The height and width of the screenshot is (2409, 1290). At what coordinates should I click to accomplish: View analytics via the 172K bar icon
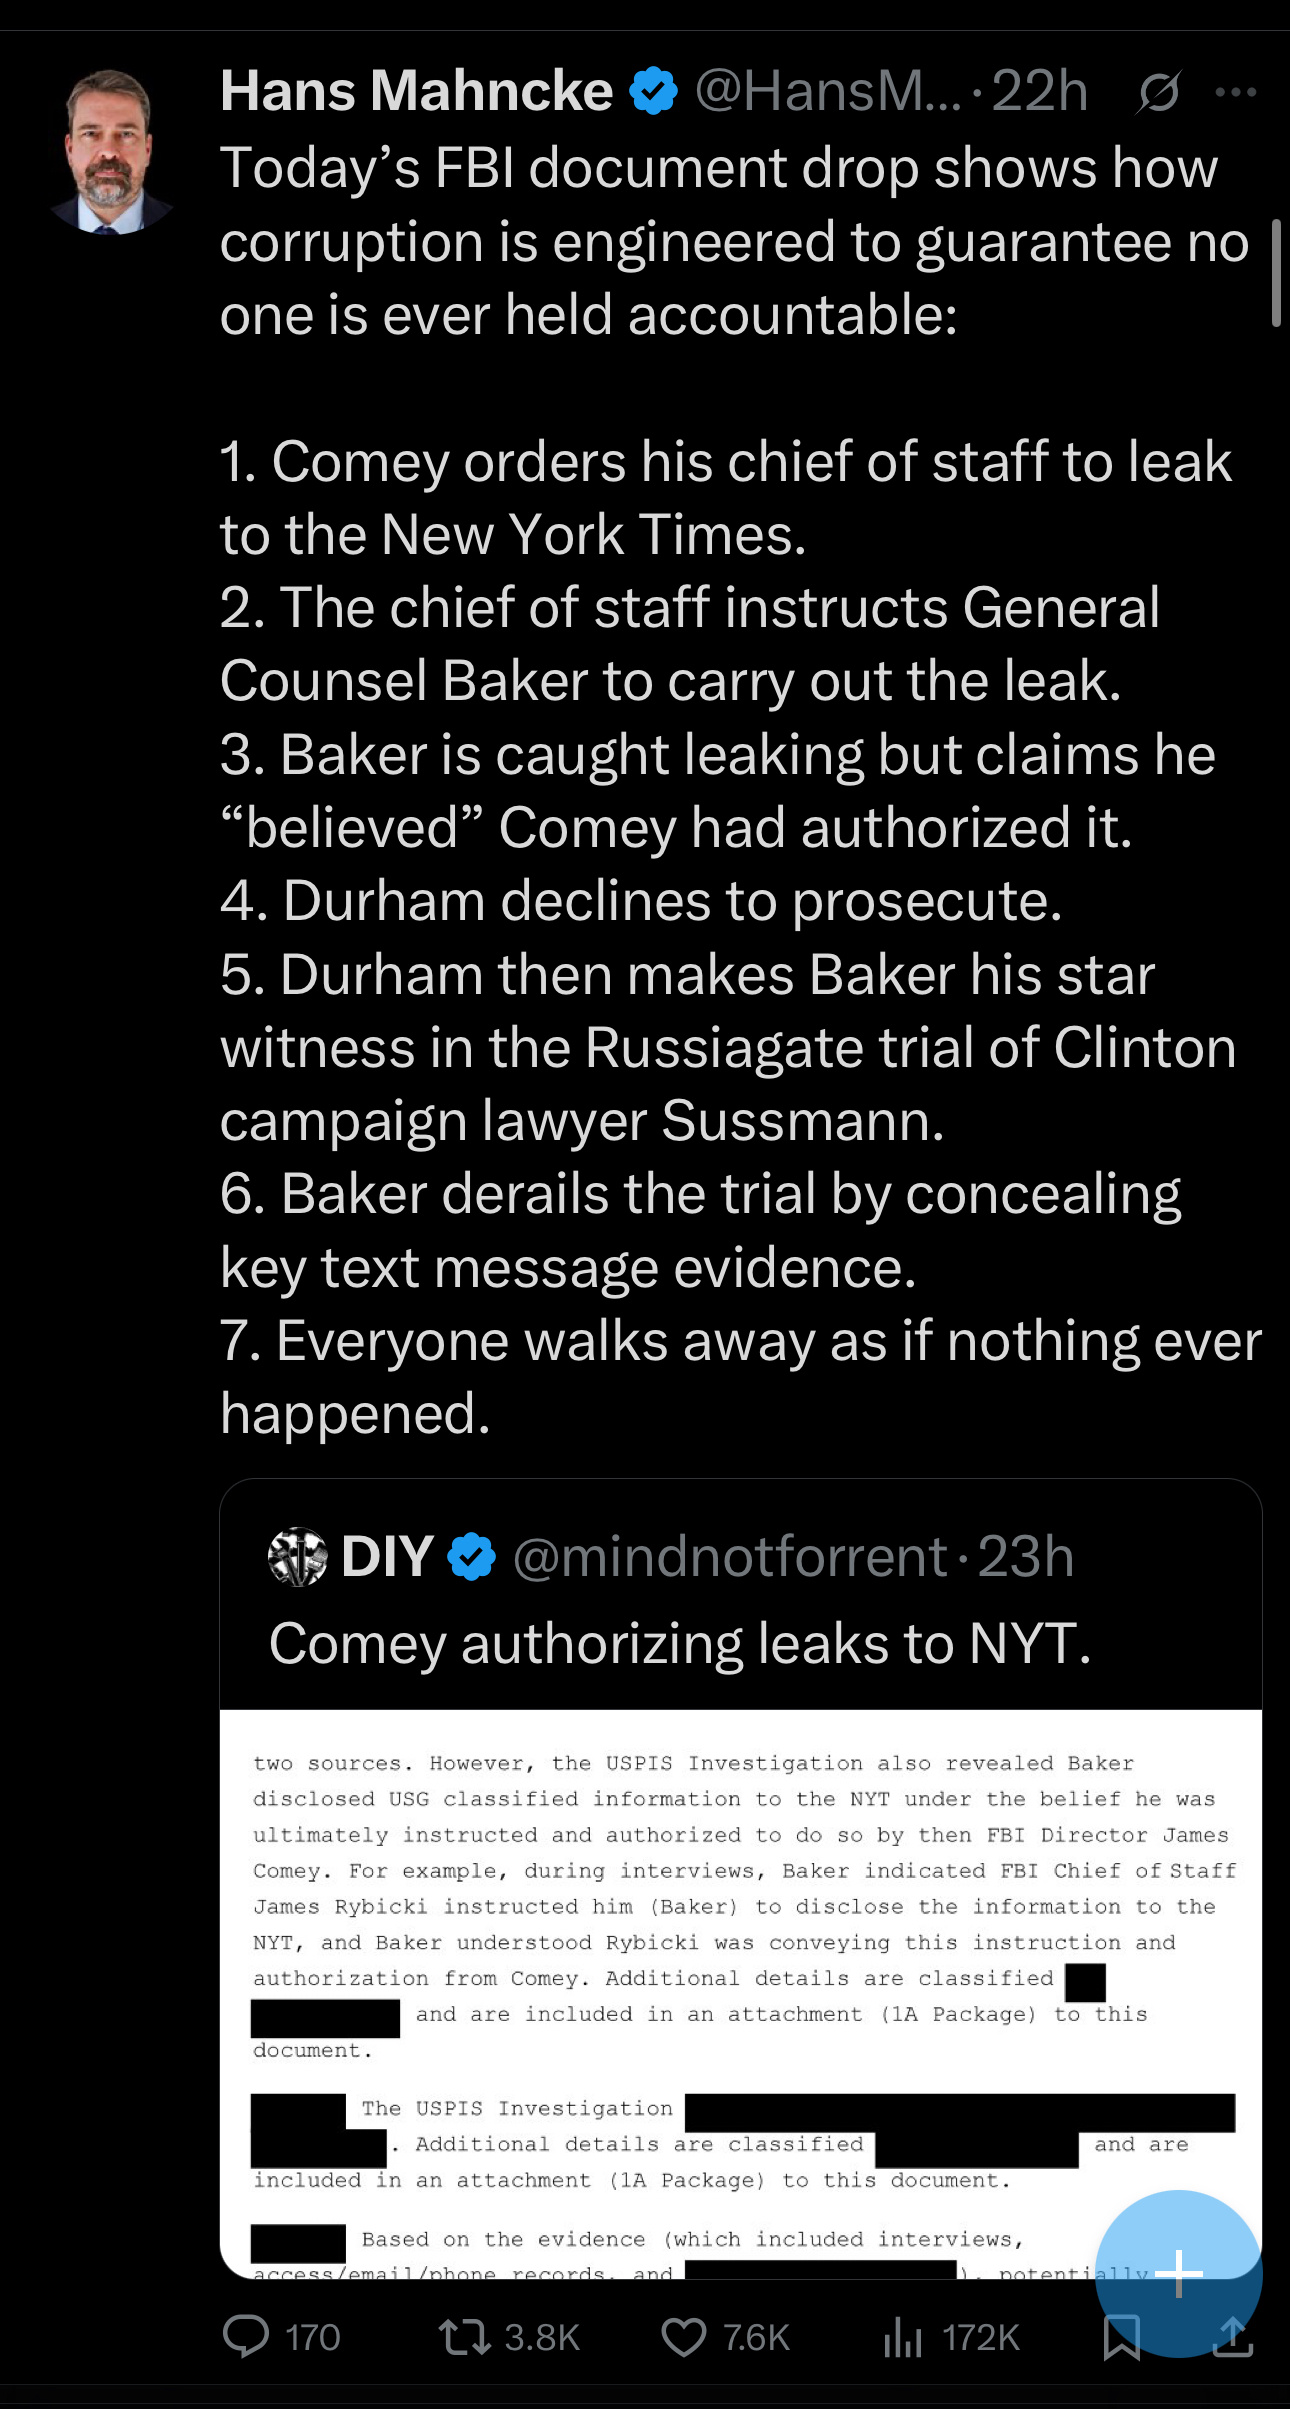pos(952,2337)
